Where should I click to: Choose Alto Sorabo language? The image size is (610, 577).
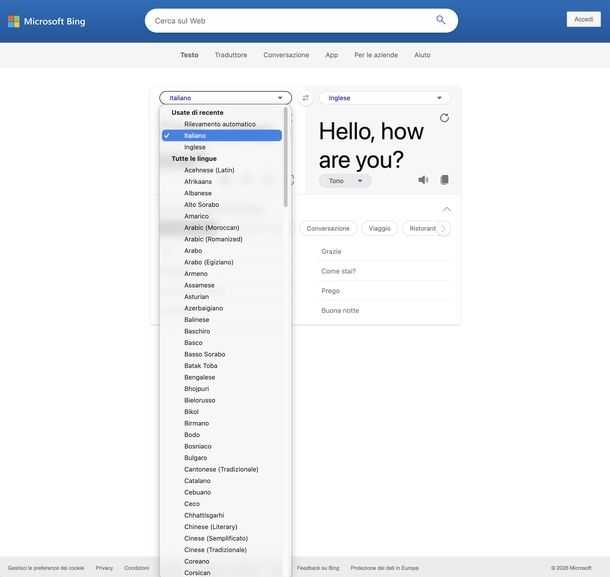pos(222,205)
